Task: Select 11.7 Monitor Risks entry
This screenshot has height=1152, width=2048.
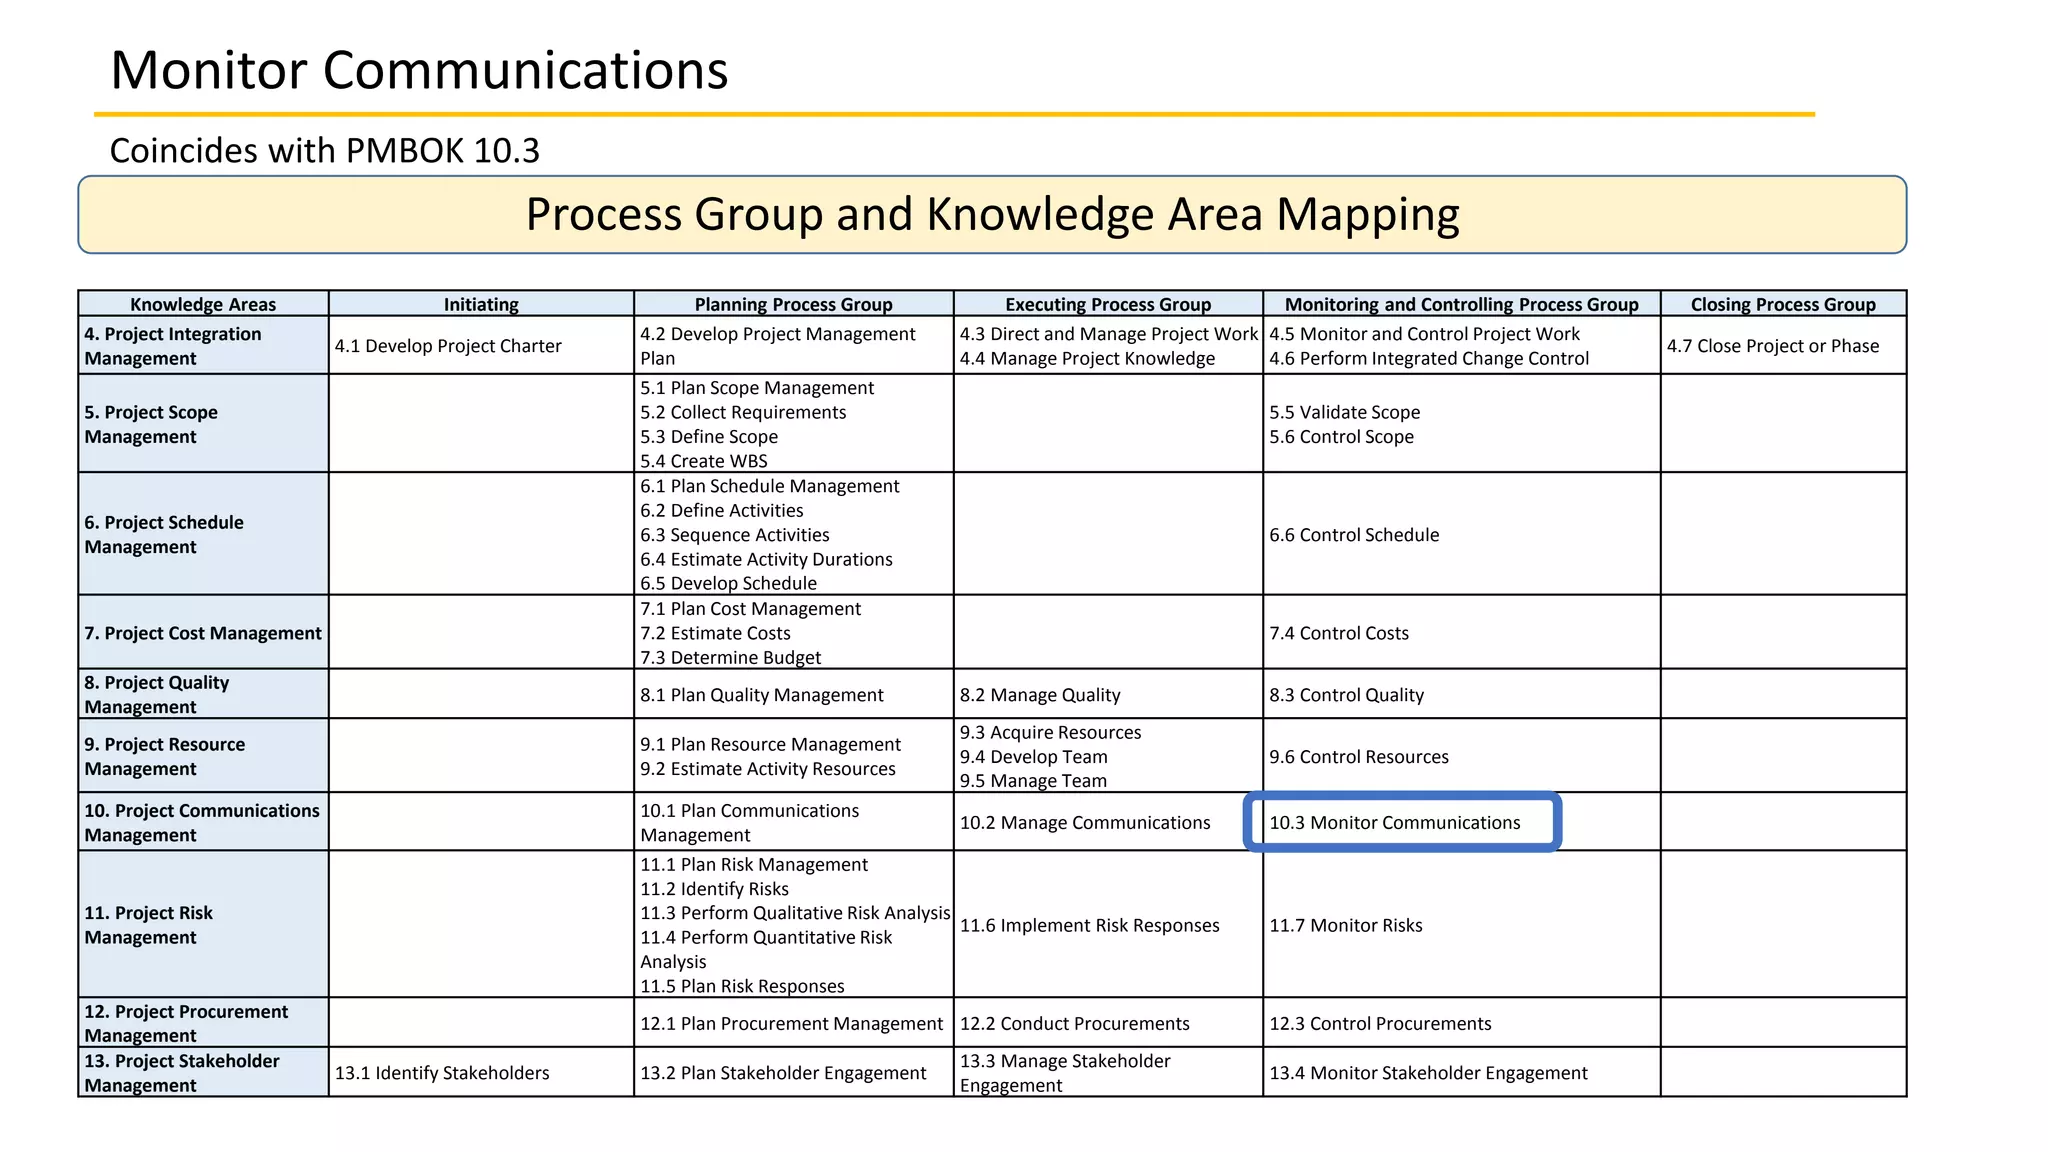Action: tap(1345, 925)
